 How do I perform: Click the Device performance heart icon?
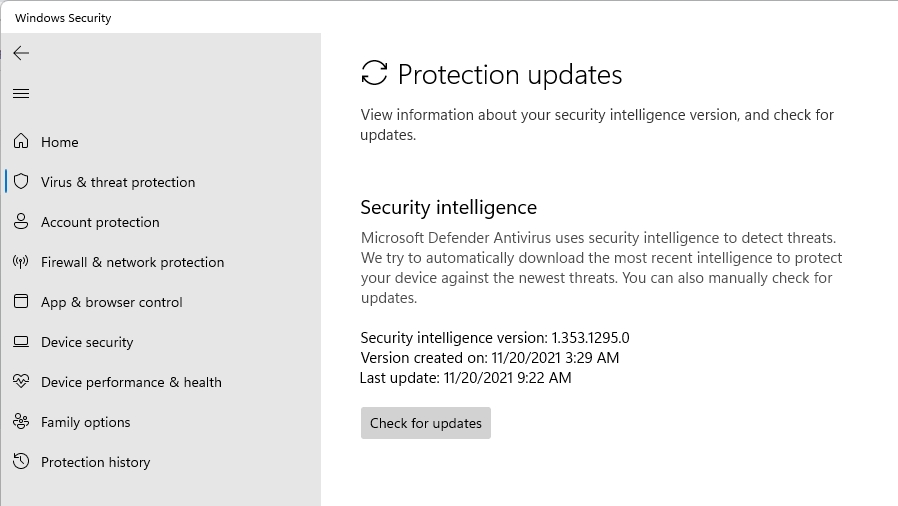[x=21, y=382]
